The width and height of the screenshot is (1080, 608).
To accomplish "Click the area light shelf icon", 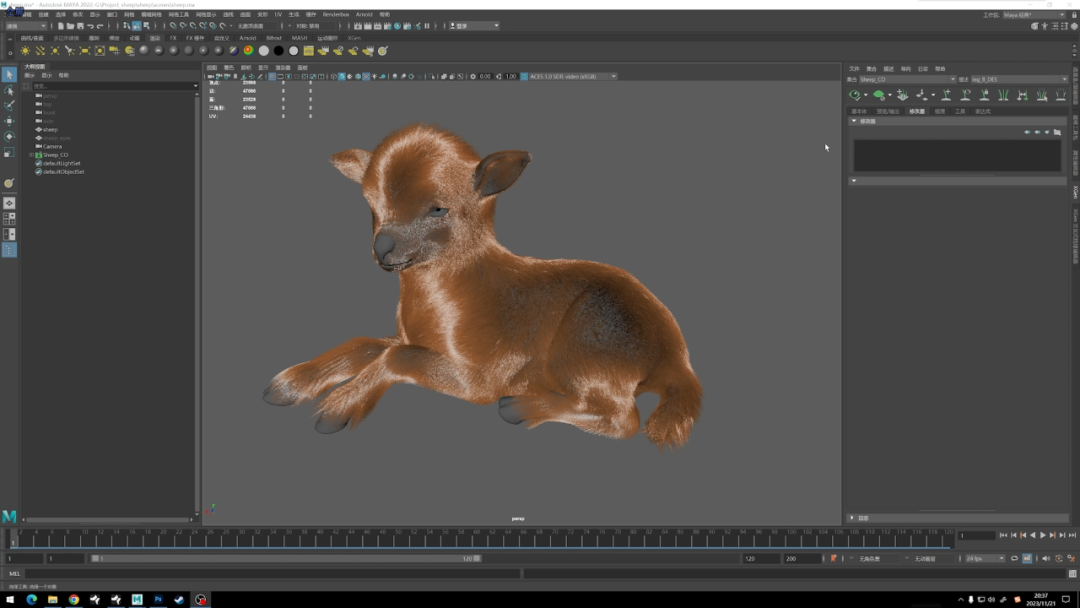I will point(85,51).
